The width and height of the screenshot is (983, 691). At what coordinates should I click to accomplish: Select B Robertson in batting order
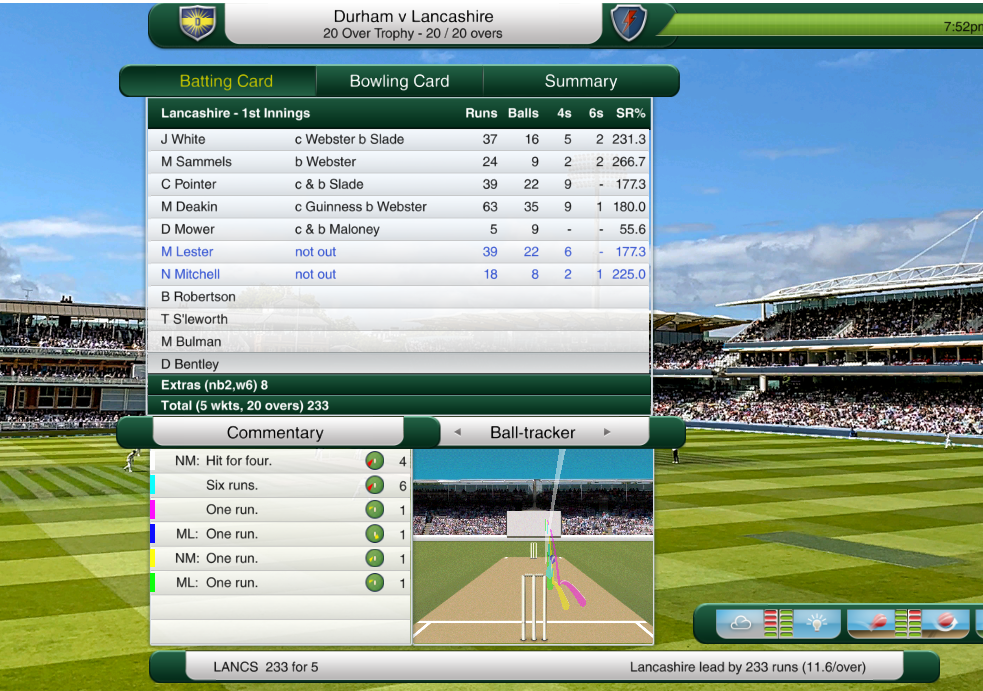[x=399, y=297]
